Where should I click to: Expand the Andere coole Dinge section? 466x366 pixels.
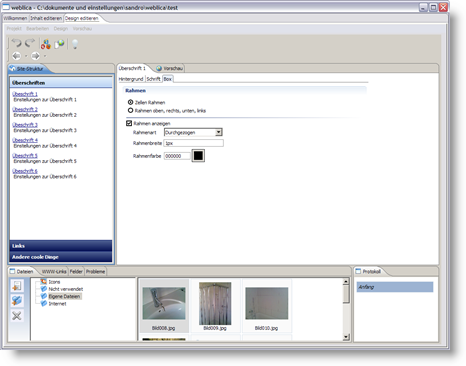(61, 257)
